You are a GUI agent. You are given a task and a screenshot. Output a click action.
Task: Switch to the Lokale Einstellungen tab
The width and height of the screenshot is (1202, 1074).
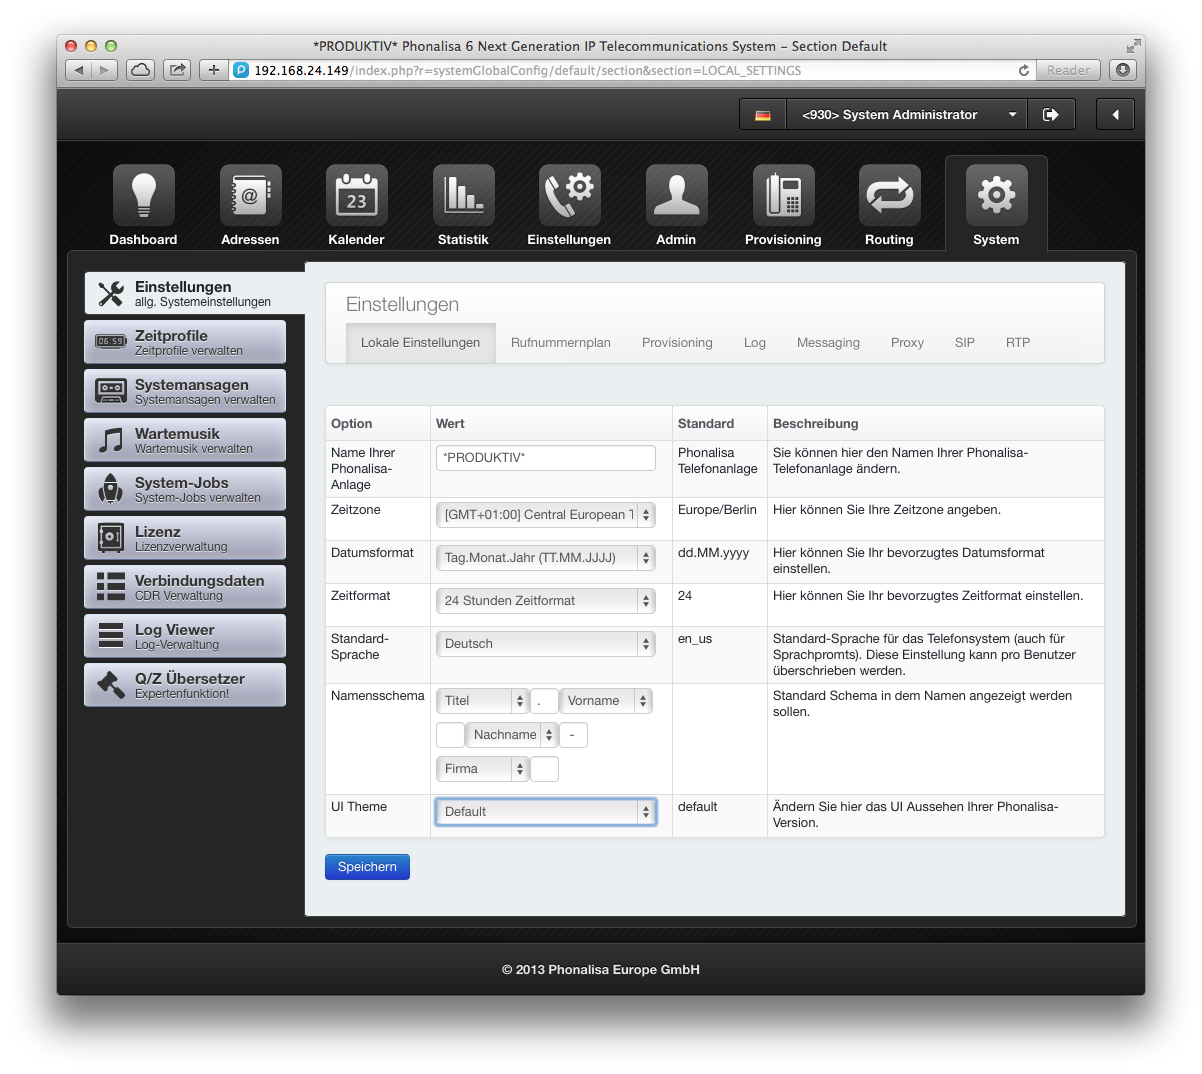[x=420, y=343]
